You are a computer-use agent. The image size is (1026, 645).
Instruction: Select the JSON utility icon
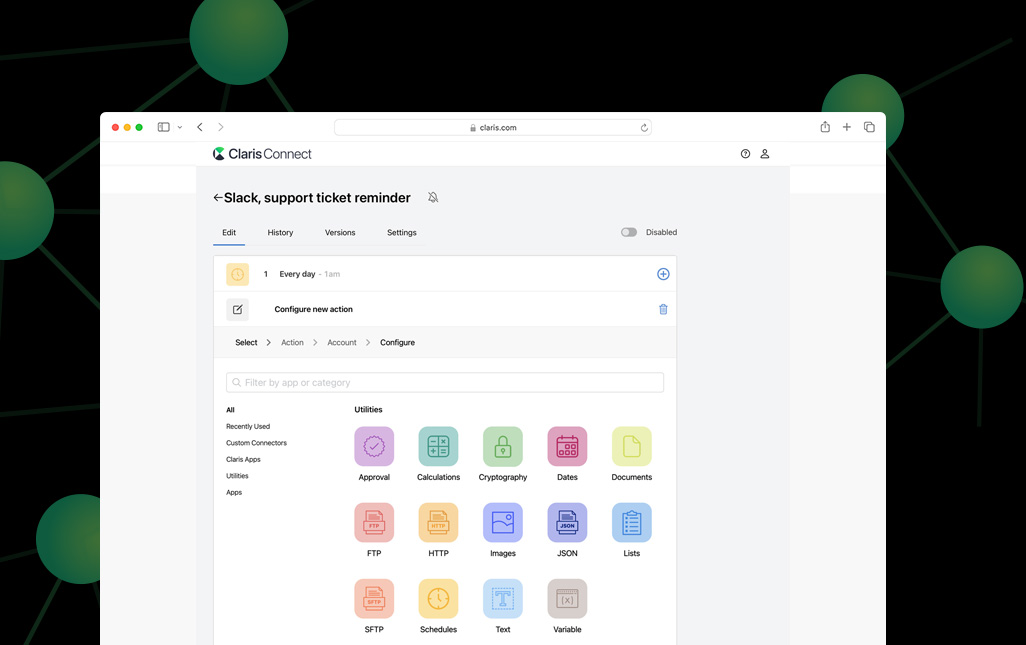567,523
